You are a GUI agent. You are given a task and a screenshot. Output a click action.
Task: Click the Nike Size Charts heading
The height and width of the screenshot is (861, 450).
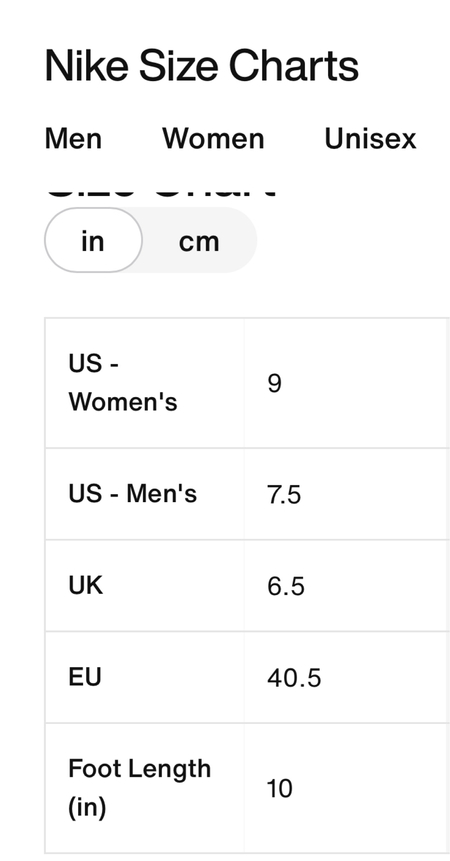pyautogui.click(x=201, y=66)
